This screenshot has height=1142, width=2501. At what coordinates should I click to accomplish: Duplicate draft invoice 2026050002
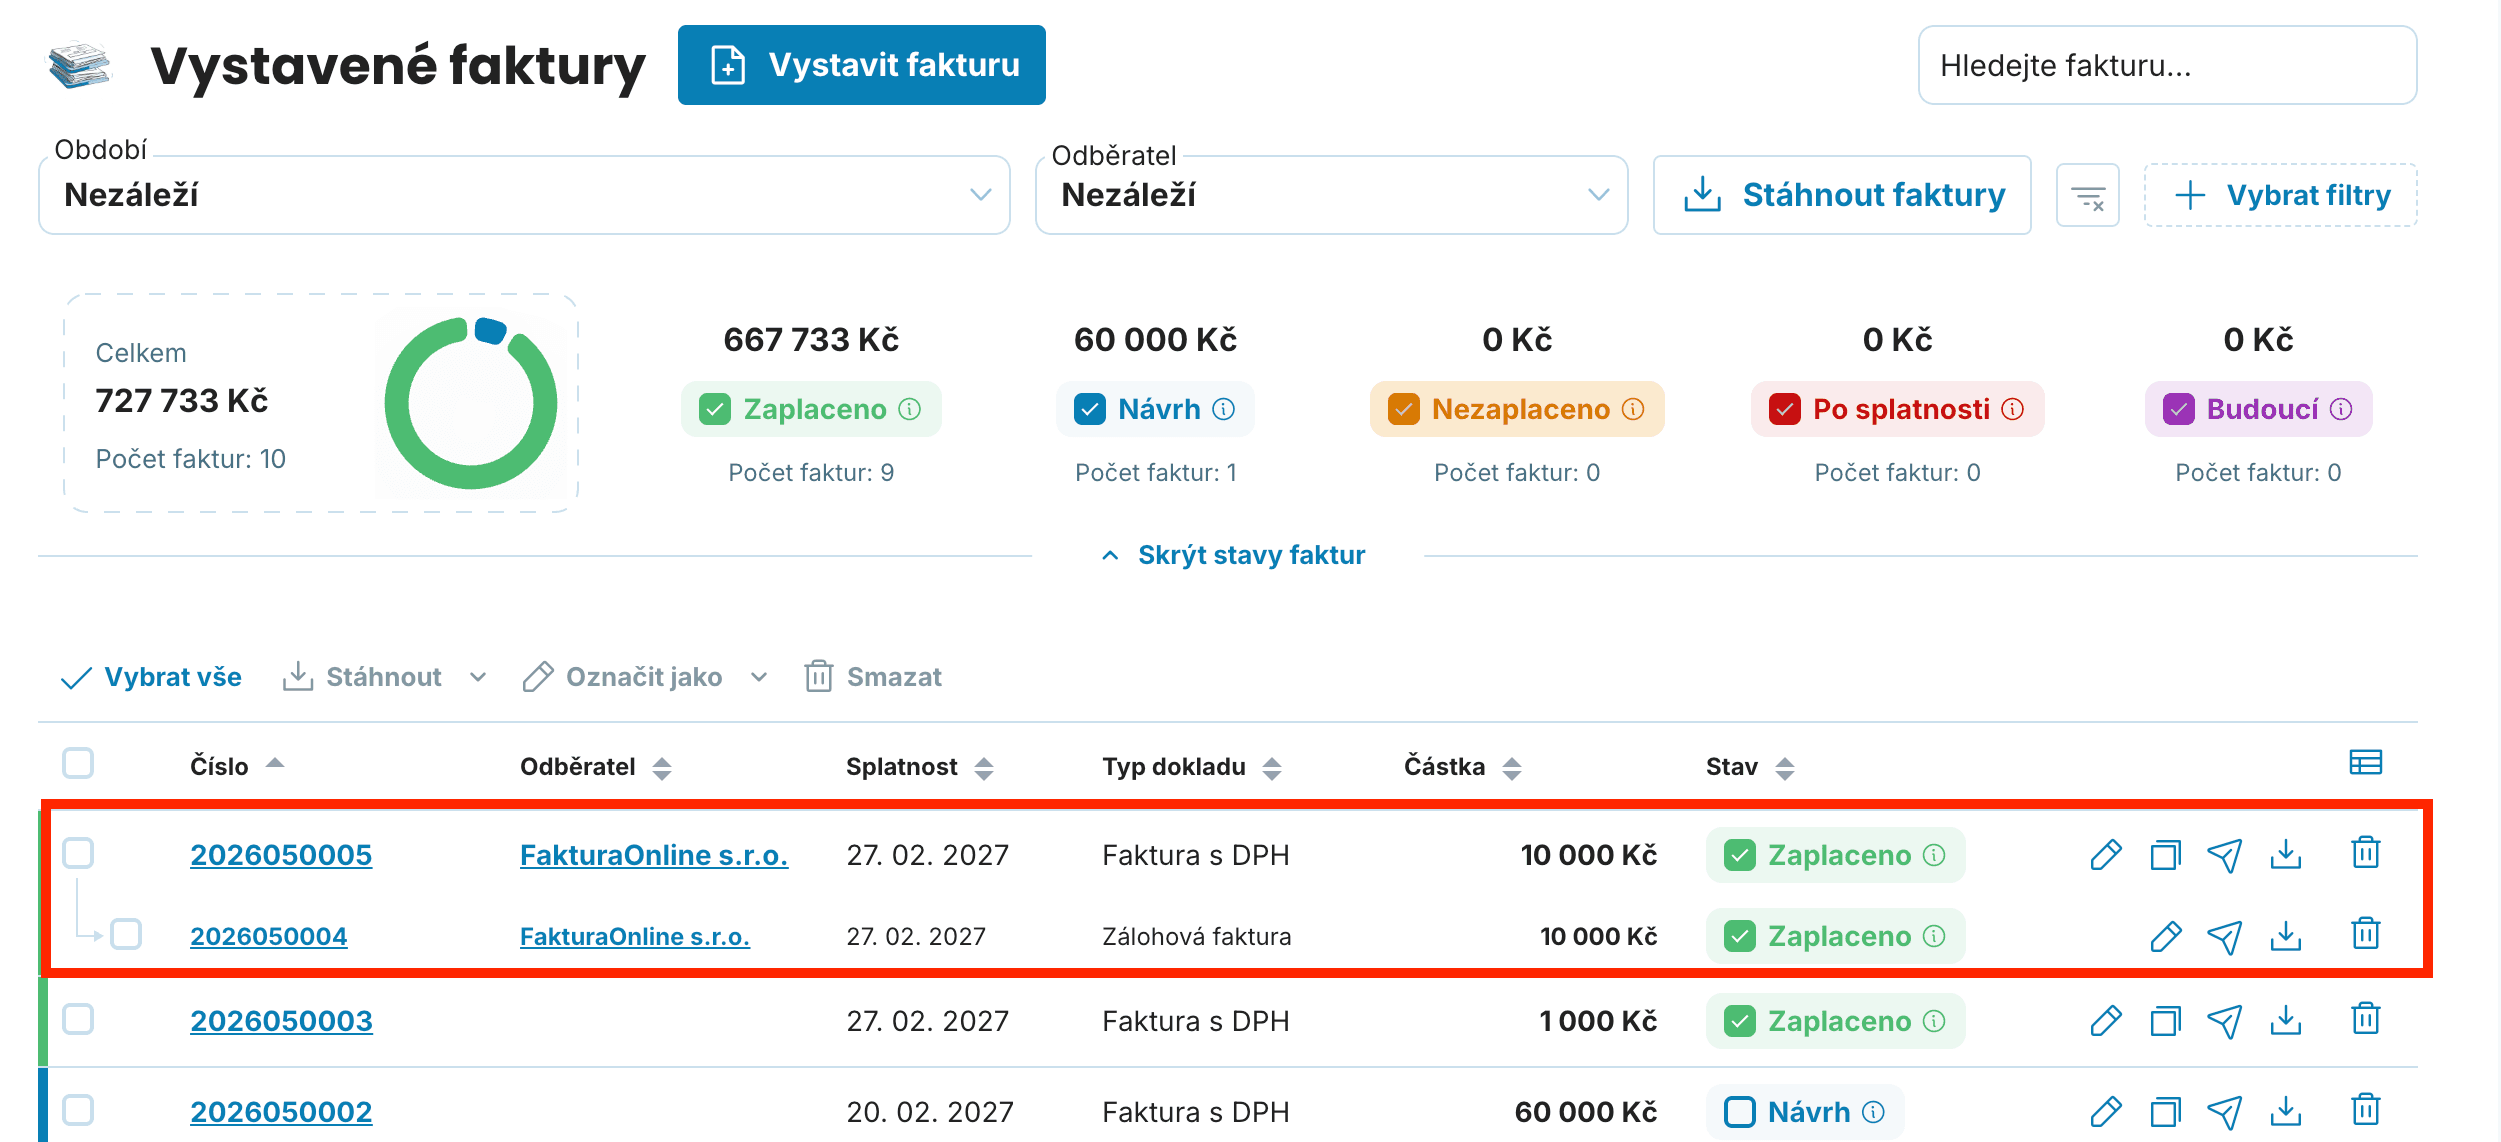(2165, 1112)
